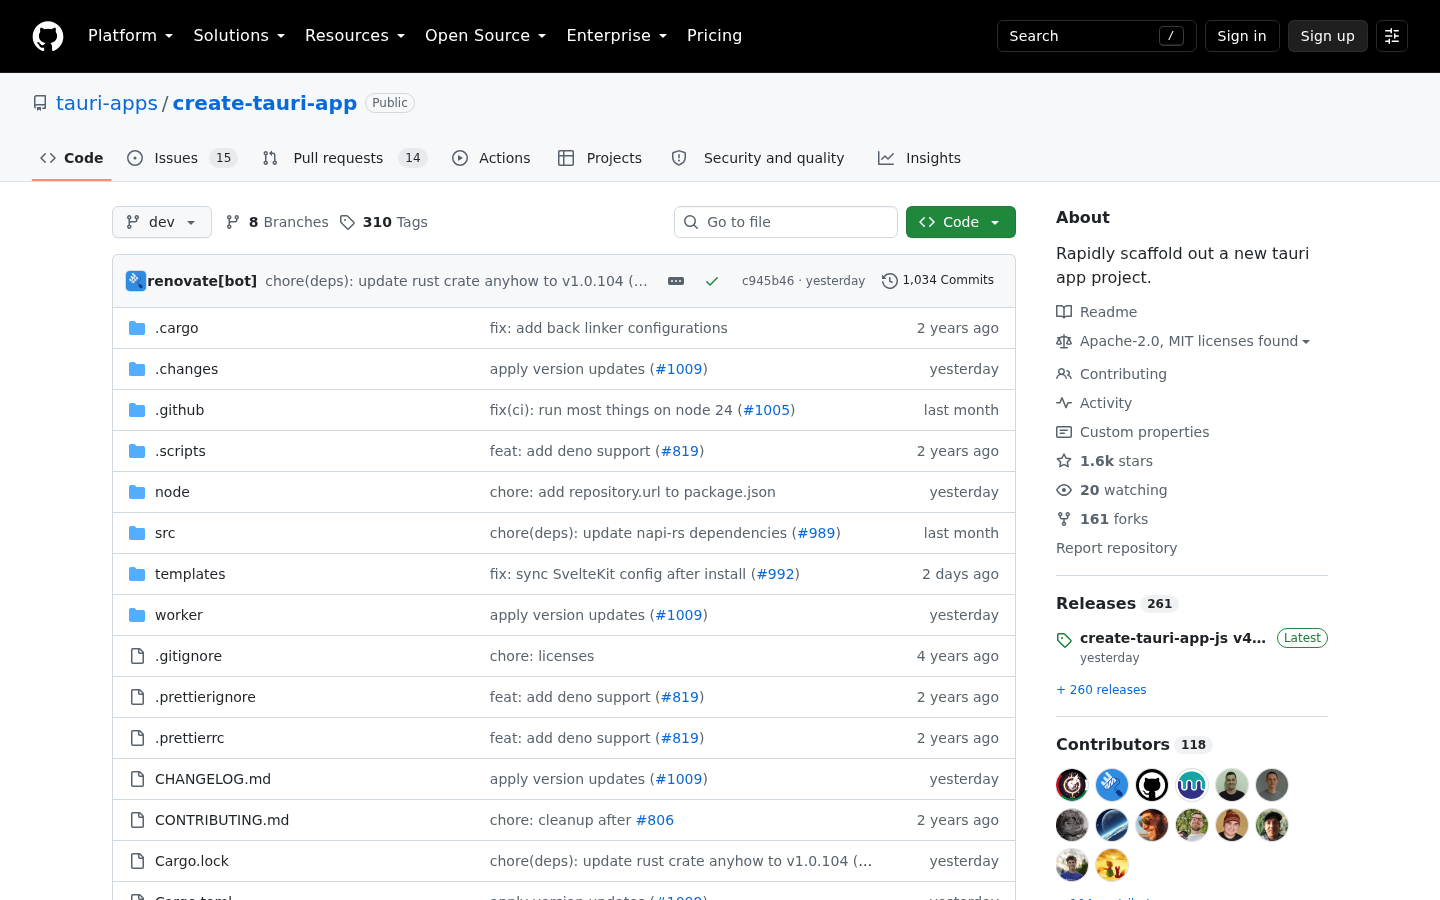Click the src folder icon
Viewport: 1440px width, 900px height.
point(137,533)
